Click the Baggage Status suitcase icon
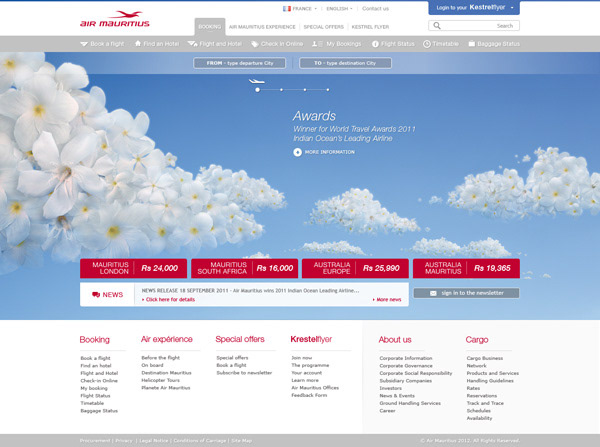Viewport: 600px width, 447px height. click(472, 44)
